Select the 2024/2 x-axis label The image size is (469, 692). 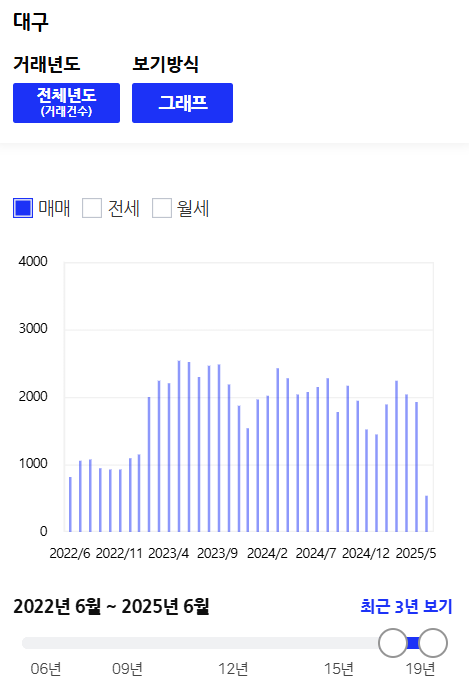point(267,553)
